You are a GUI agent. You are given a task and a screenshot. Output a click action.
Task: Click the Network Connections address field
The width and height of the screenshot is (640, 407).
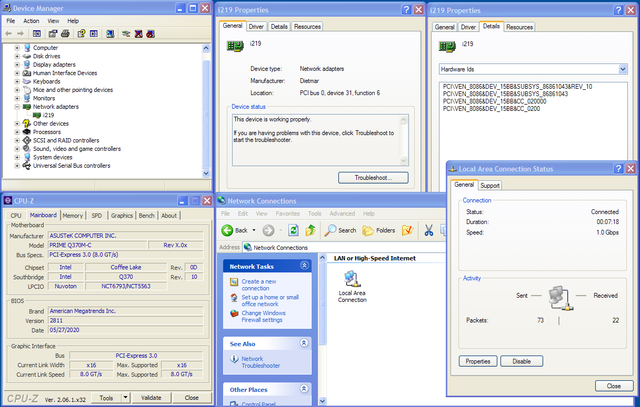[x=344, y=247]
